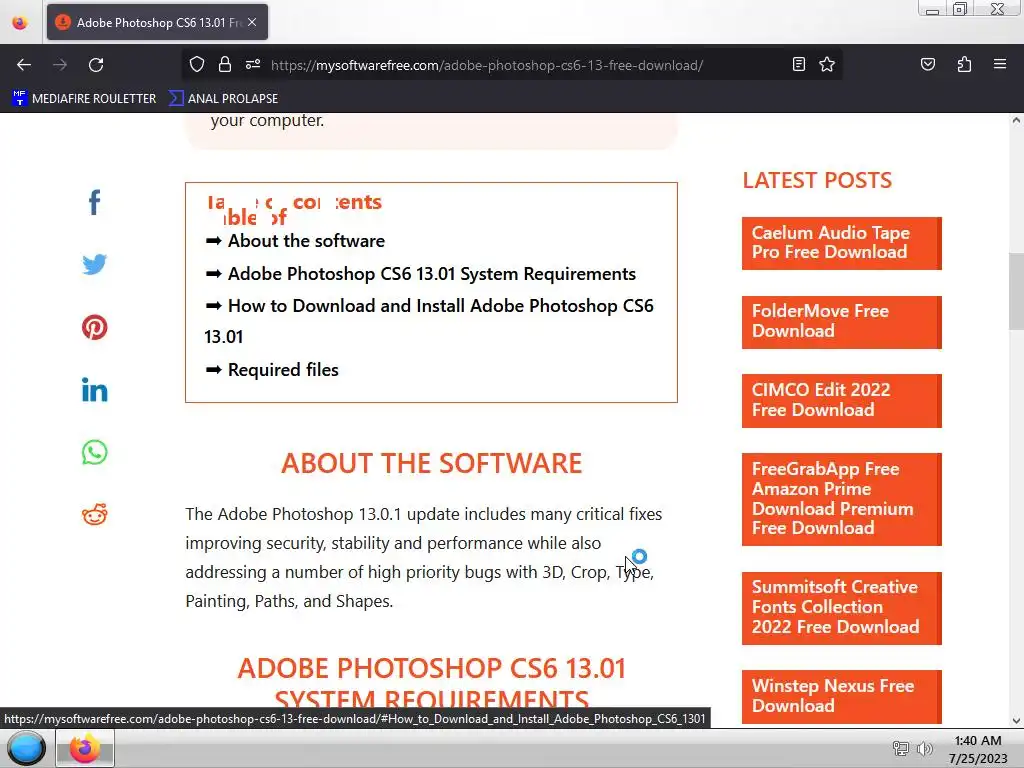Screen dimensions: 1024x768
Task: Select the Adobe Photoshop CS6 13.01 tab
Action: [157, 22]
